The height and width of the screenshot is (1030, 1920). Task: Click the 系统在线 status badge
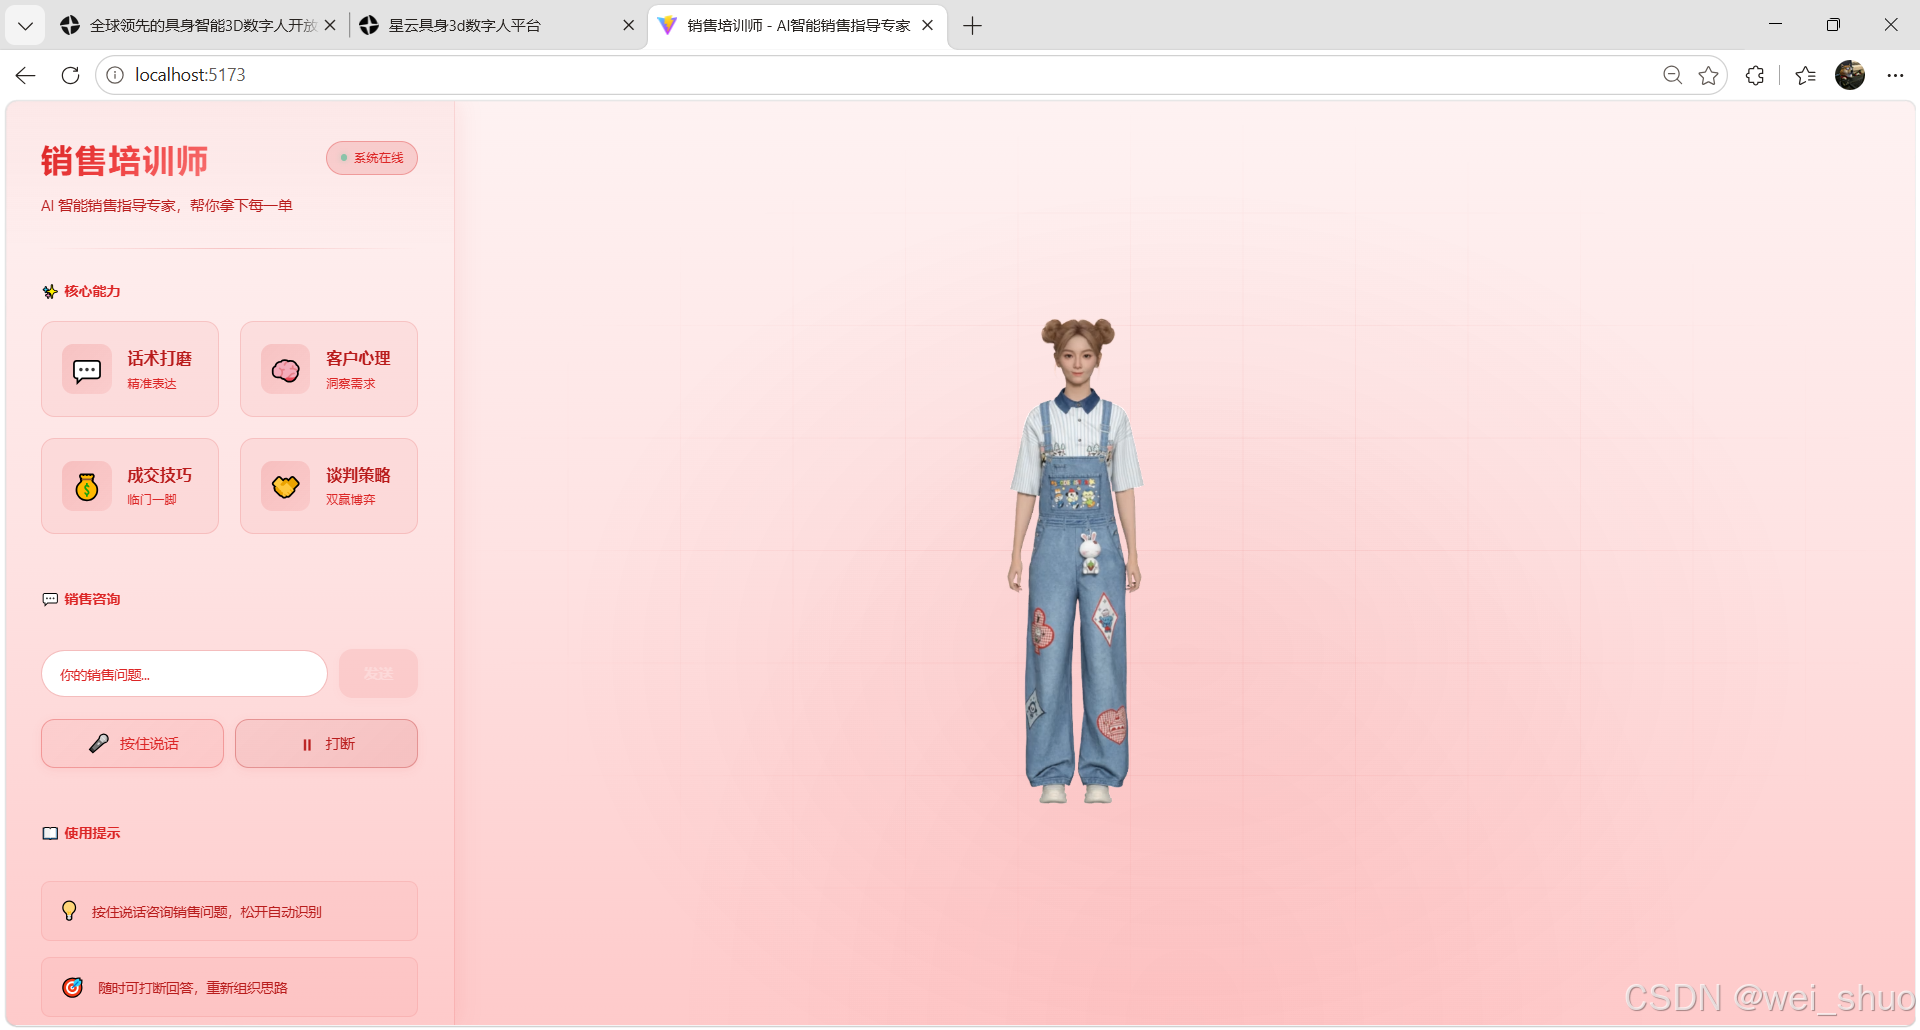pyautogui.click(x=372, y=158)
